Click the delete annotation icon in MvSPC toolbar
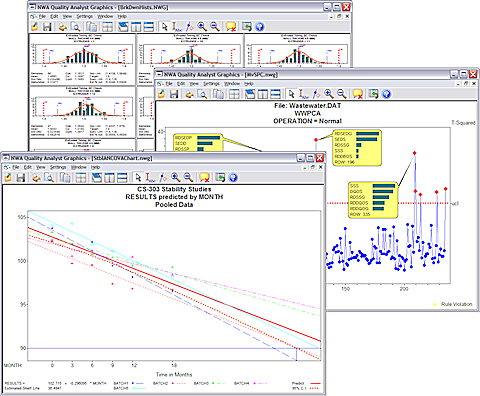This screenshot has height=396, width=480. point(357,94)
